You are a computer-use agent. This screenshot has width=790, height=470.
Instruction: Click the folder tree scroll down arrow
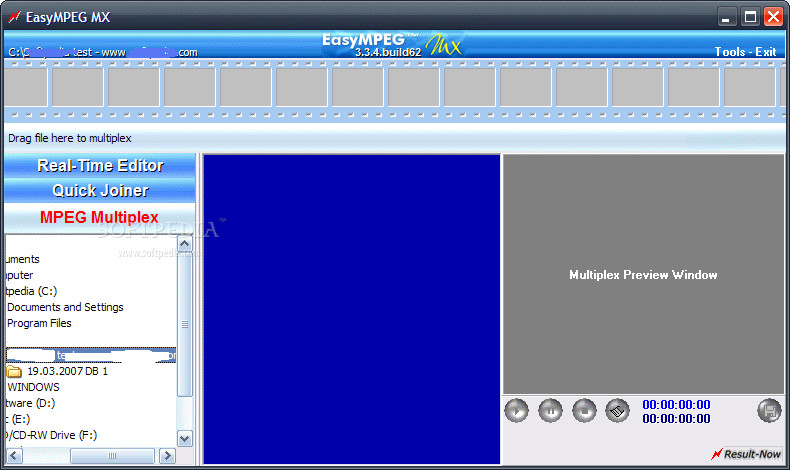pos(185,439)
